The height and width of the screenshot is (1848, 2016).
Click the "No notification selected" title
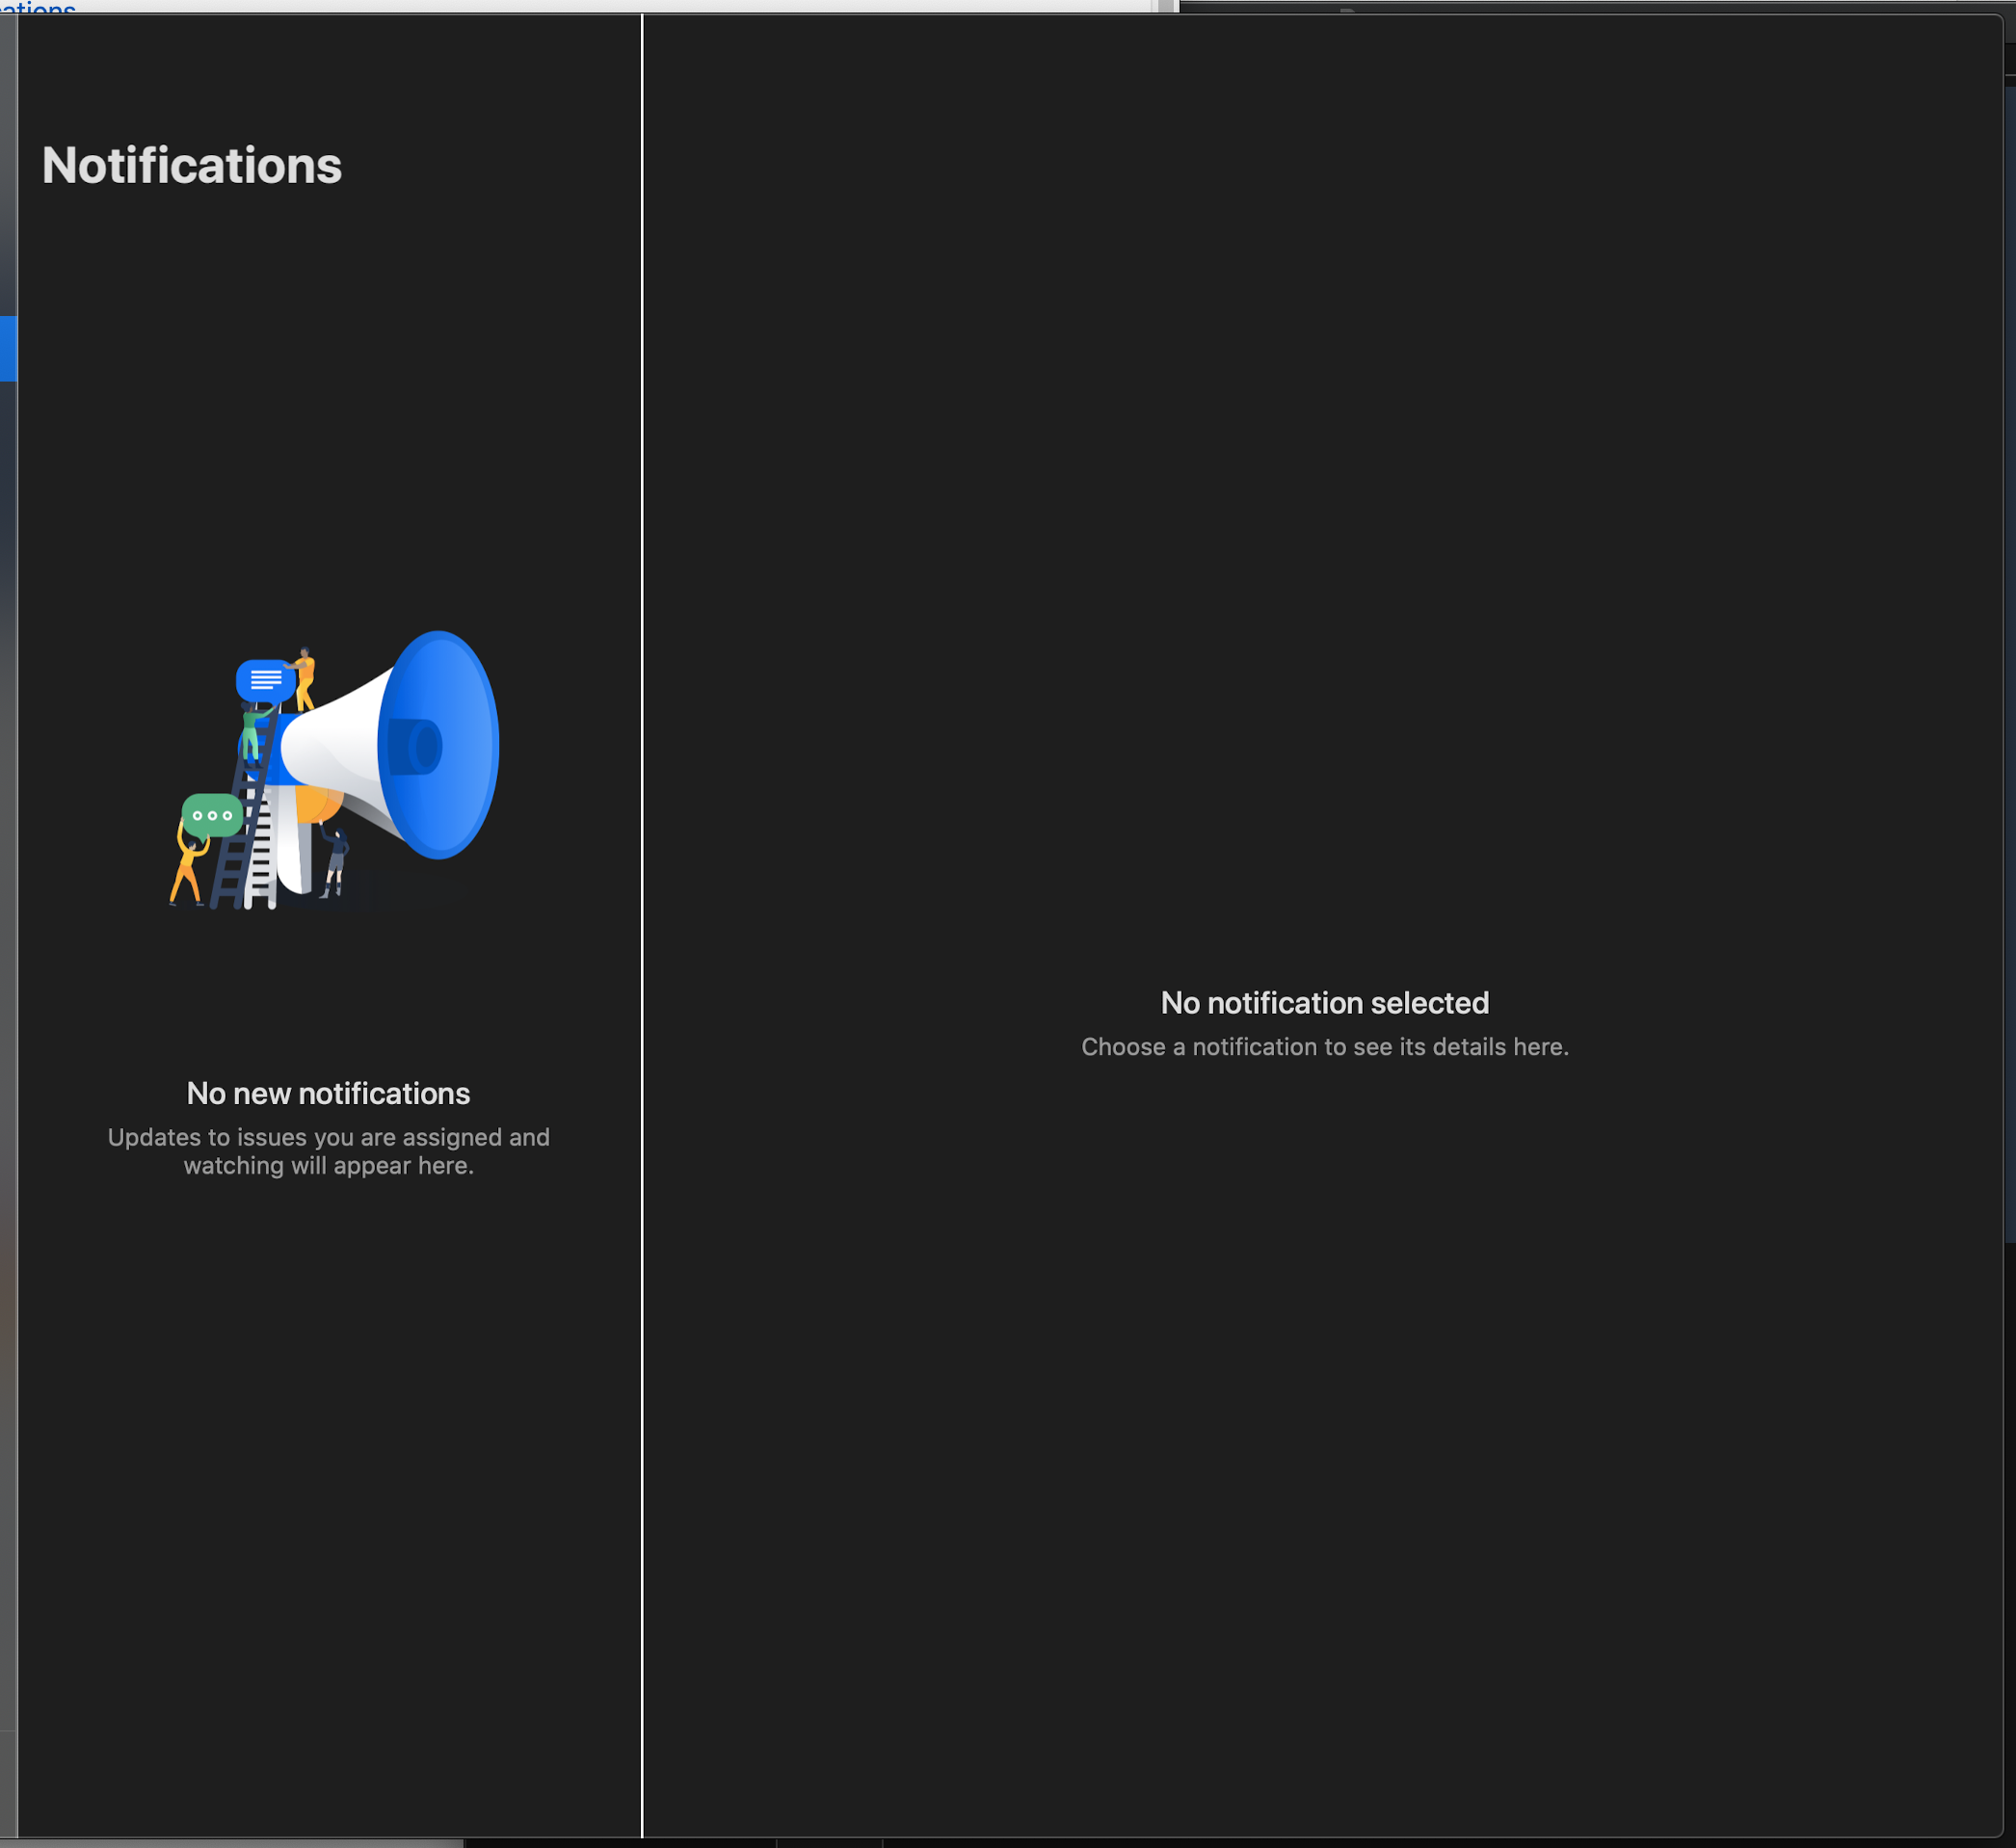[x=1324, y=1002]
